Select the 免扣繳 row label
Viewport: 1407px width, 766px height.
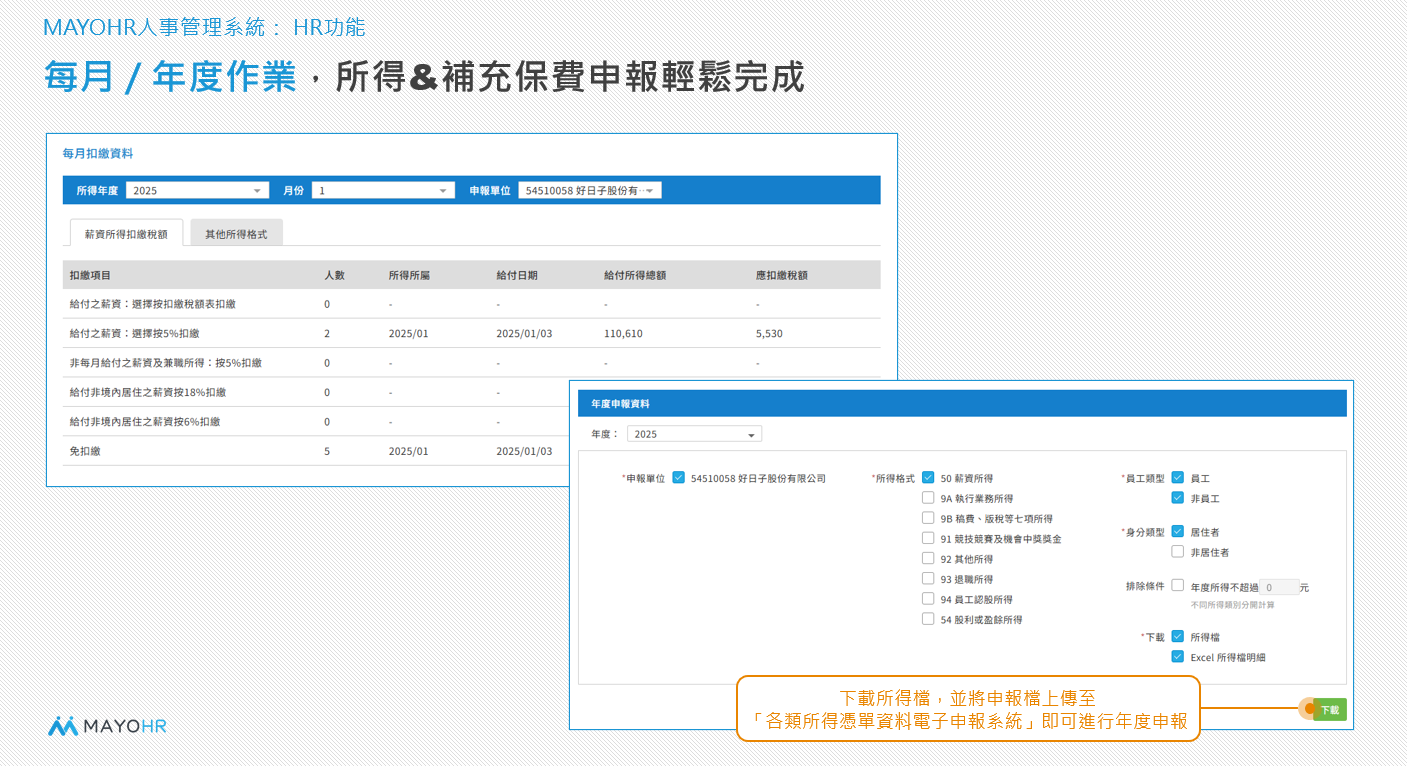tap(85, 451)
